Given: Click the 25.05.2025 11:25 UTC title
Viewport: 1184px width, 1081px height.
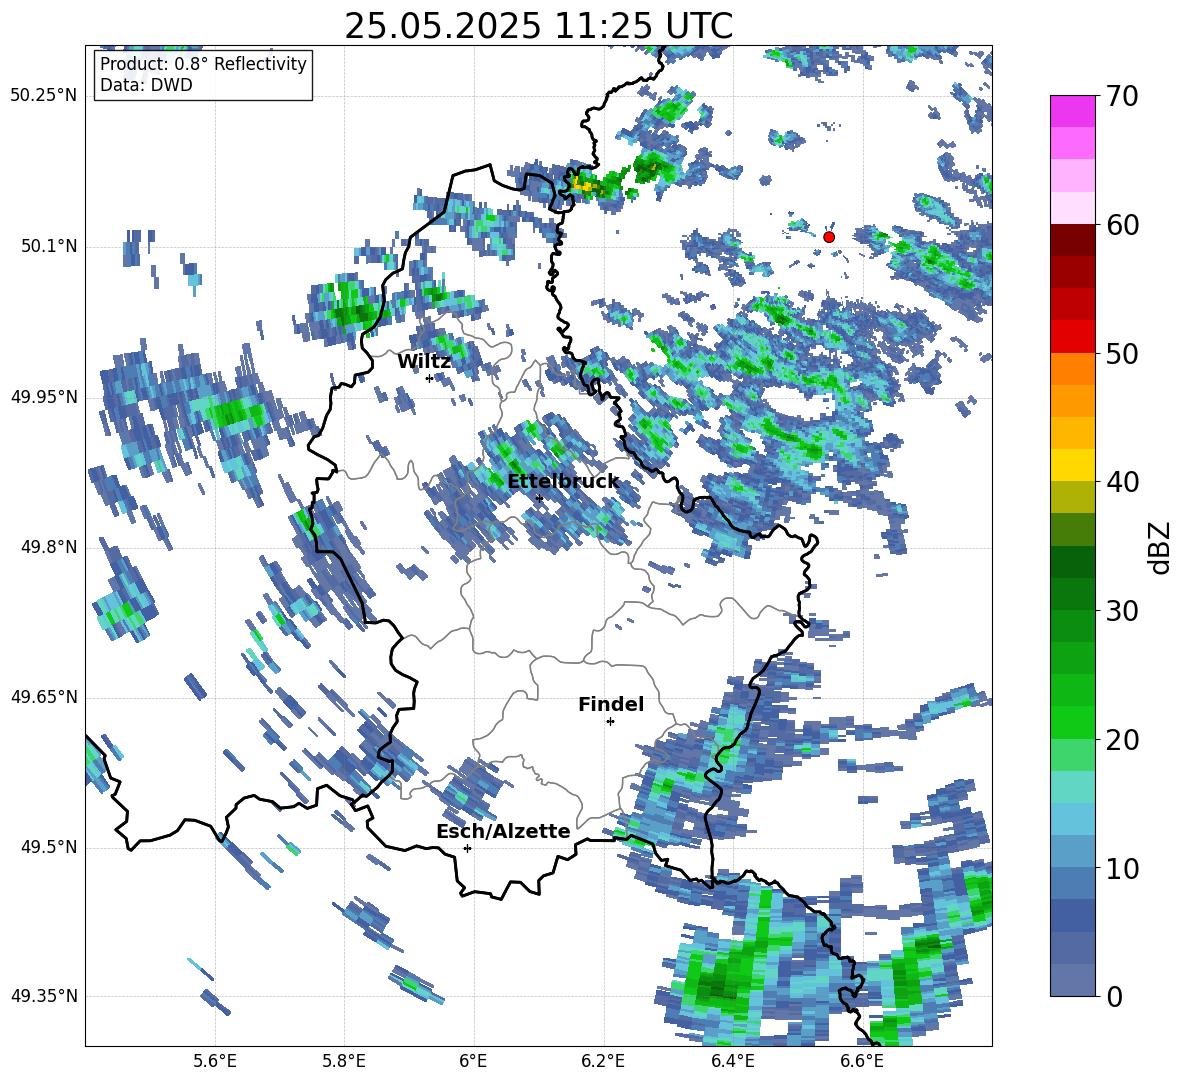Looking at the screenshot, I should (539, 26).
